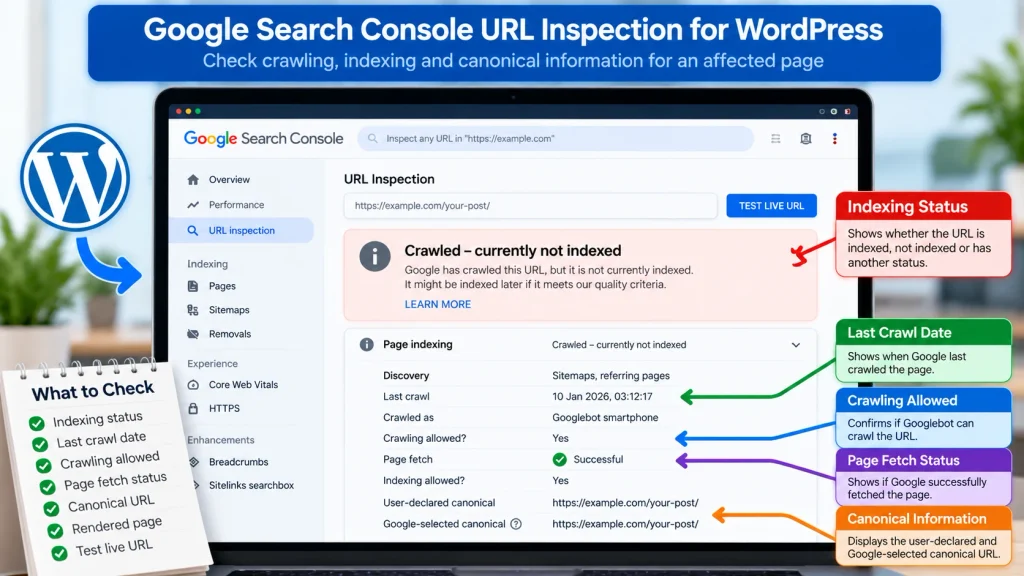Open HTTPS report in sidebar

pyautogui.click(x=224, y=408)
